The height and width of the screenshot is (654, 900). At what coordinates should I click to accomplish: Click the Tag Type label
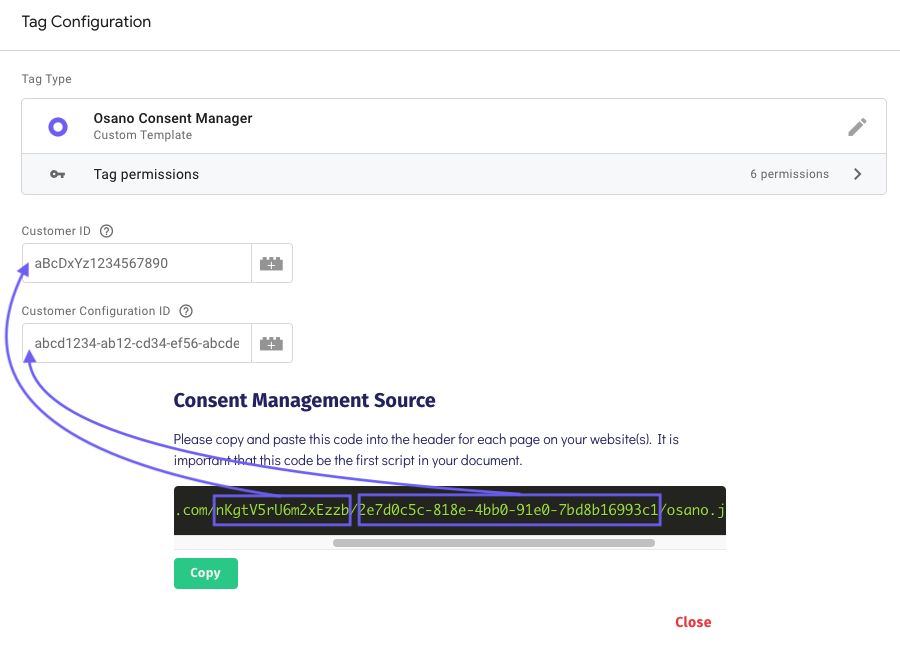coord(46,79)
